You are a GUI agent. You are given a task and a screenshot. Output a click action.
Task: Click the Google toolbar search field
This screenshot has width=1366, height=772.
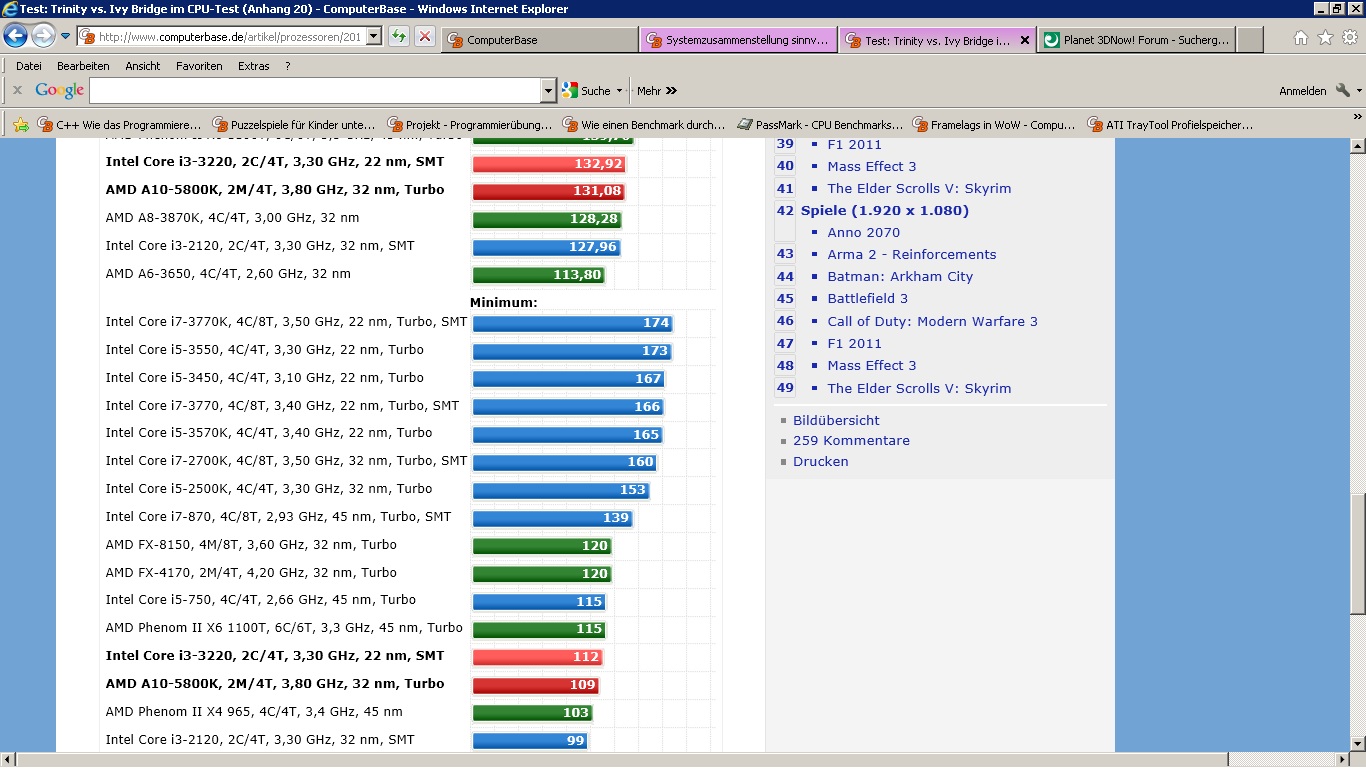click(x=315, y=91)
